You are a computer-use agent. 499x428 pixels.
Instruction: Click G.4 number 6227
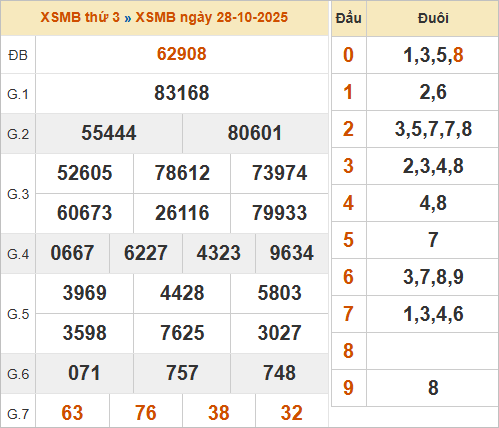[x=146, y=253]
